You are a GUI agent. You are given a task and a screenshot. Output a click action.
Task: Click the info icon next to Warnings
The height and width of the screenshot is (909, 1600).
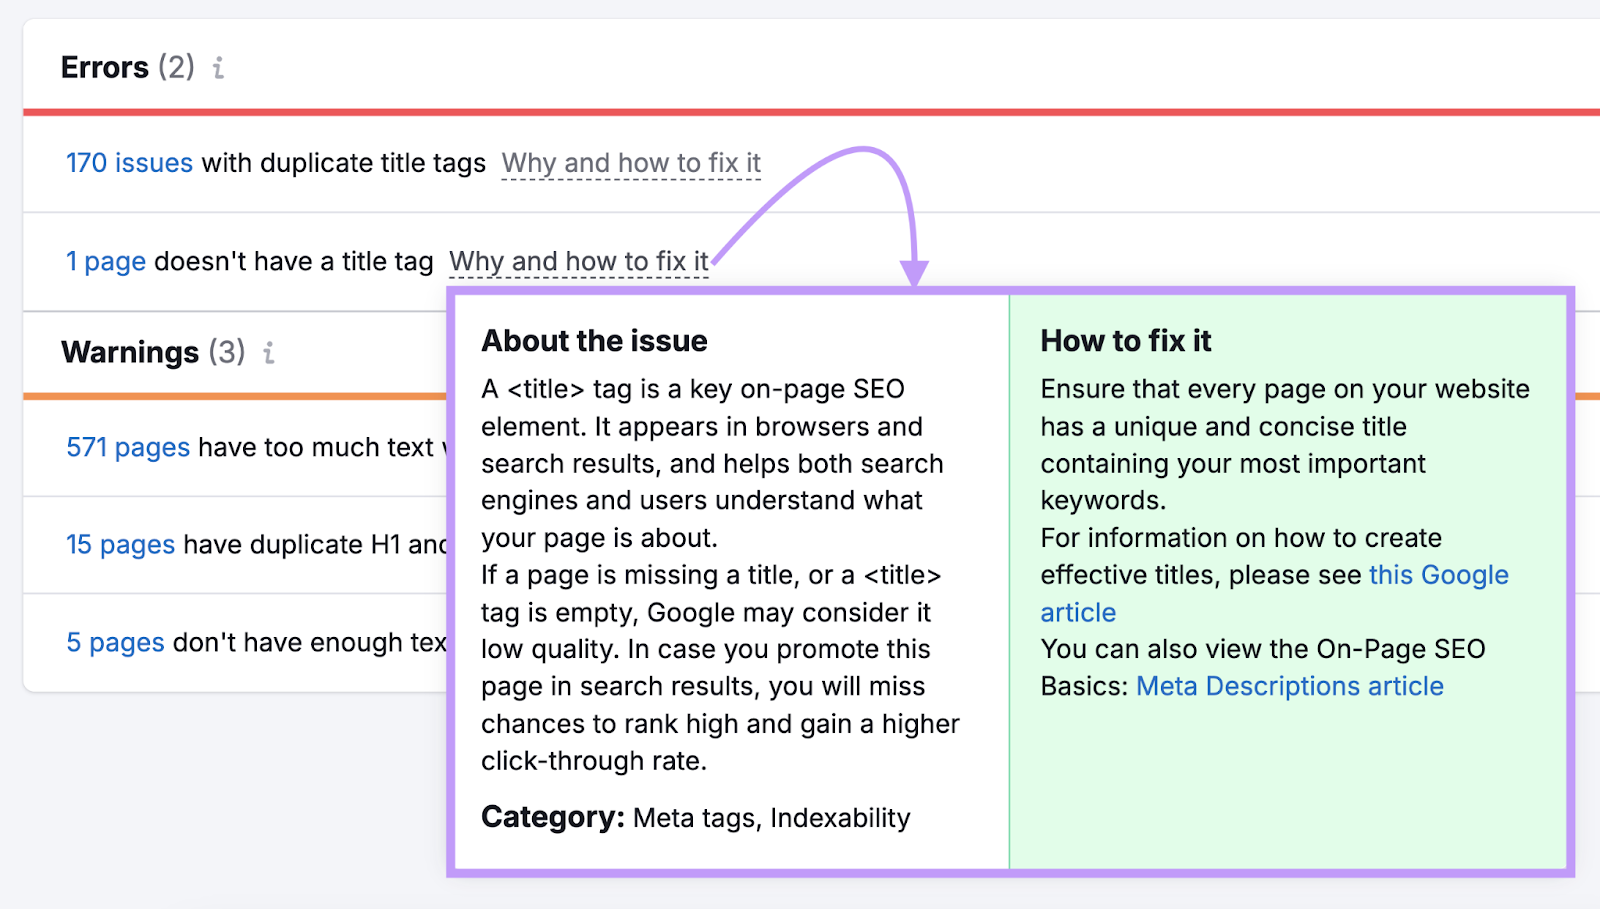click(267, 353)
